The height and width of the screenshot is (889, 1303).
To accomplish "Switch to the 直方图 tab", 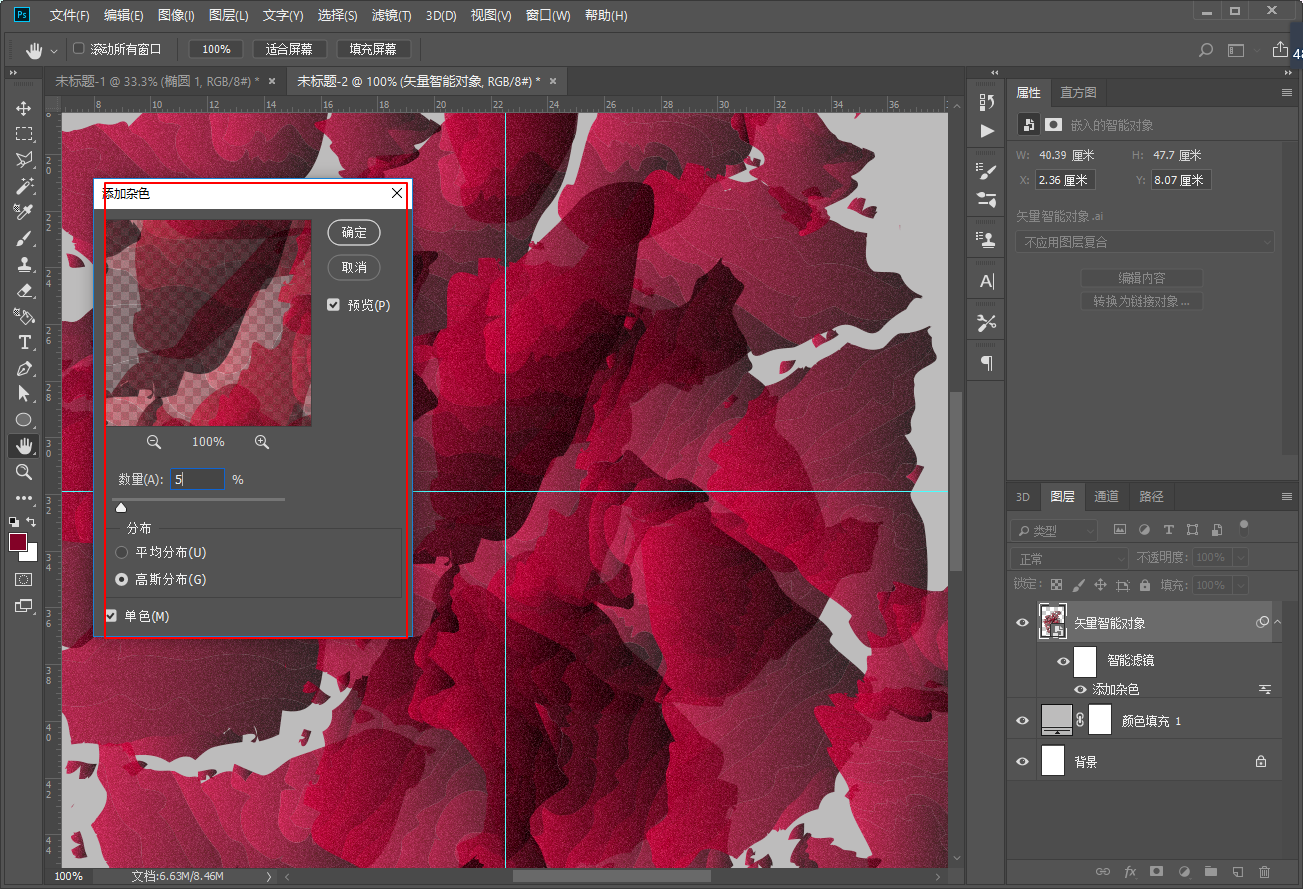I will [1078, 92].
